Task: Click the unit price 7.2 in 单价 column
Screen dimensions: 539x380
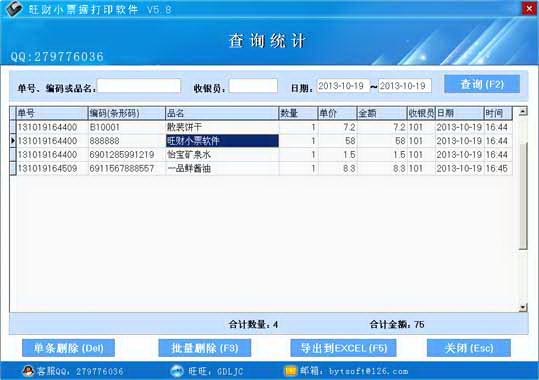Action: pyautogui.click(x=338, y=127)
